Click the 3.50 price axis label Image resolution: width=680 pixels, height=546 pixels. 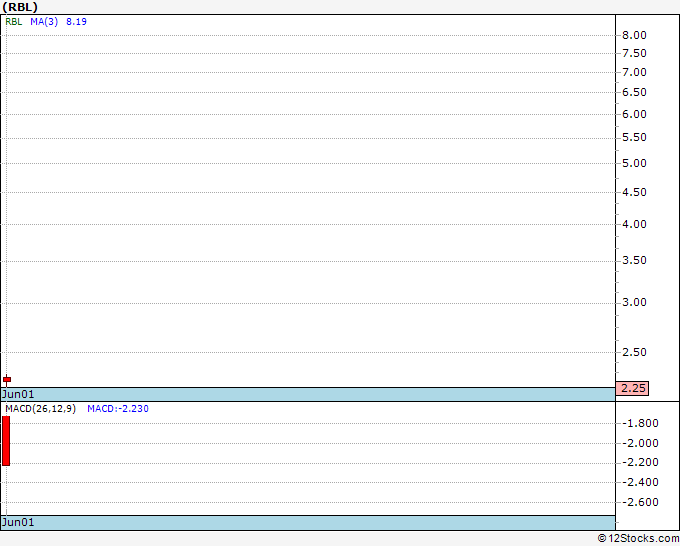[634, 260]
